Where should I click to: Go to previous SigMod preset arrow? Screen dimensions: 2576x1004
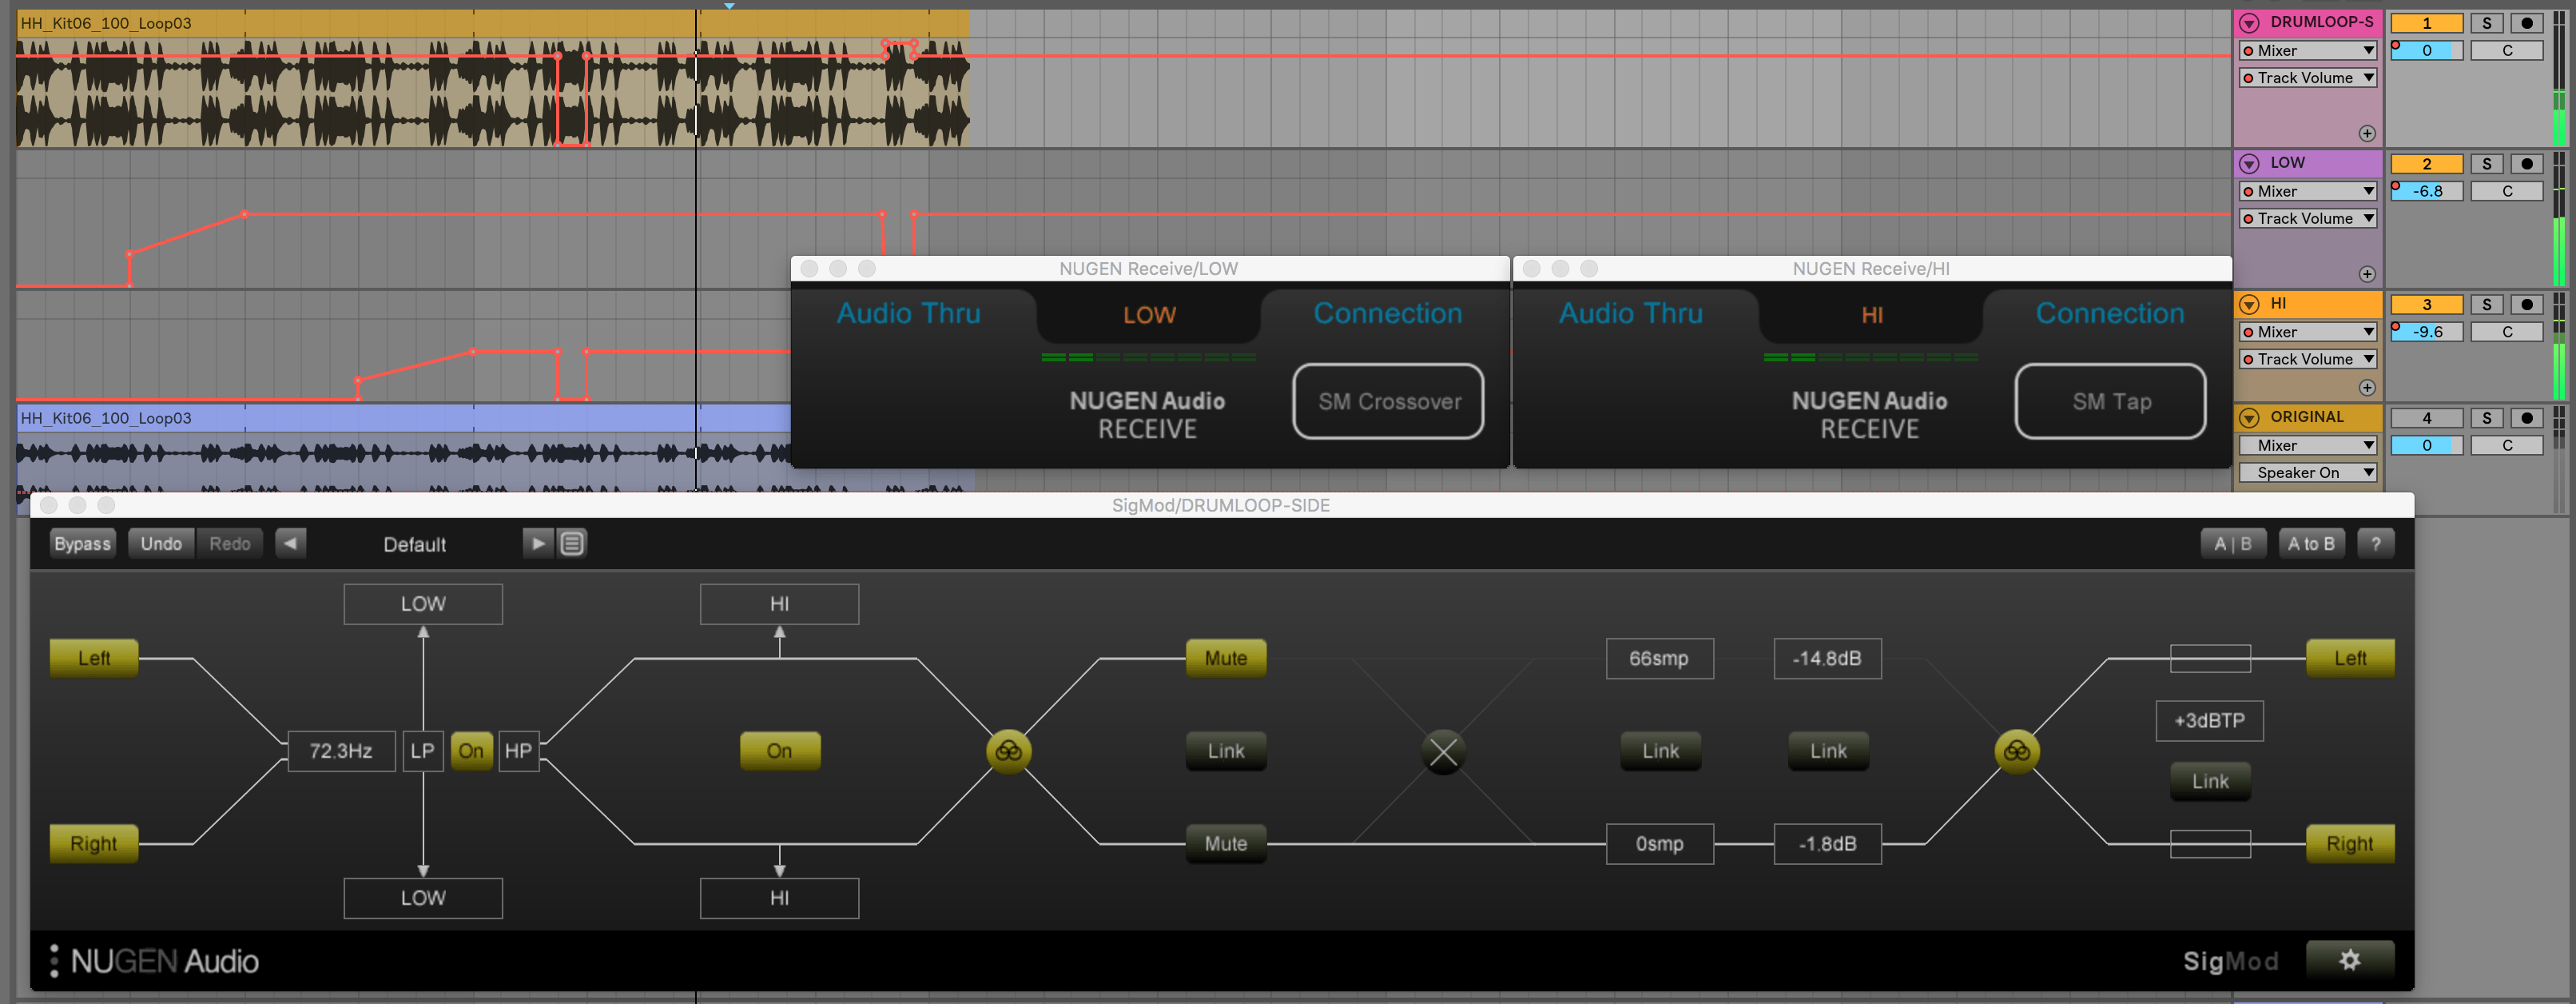point(290,544)
